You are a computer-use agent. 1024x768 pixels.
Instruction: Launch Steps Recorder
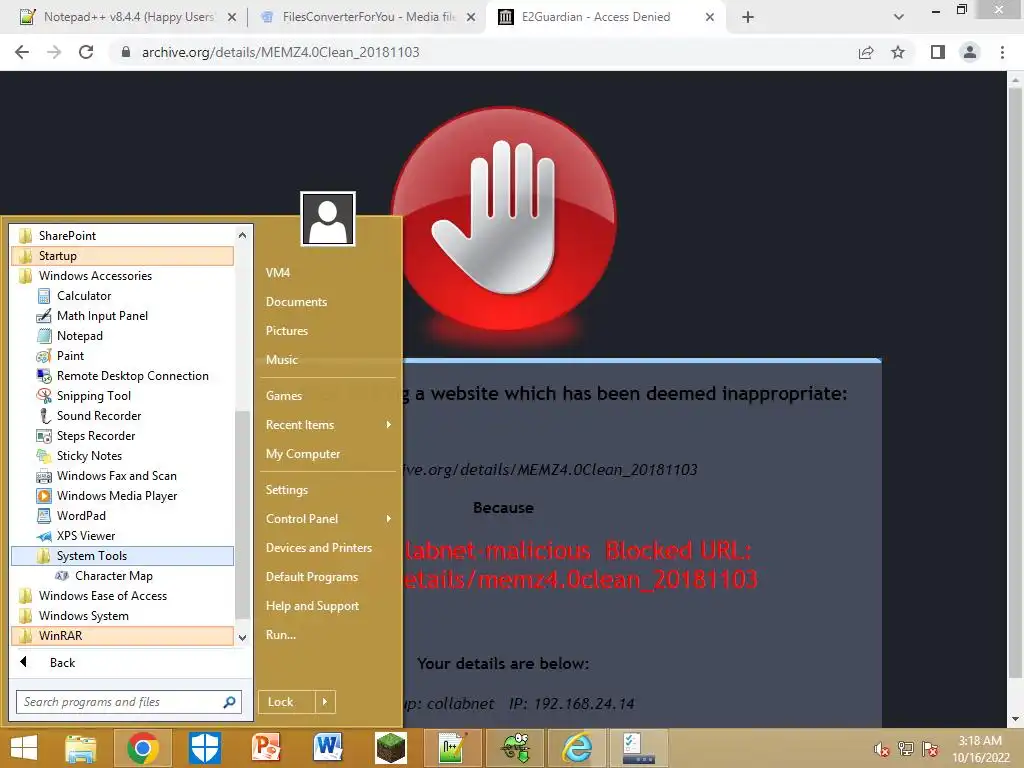click(95, 436)
